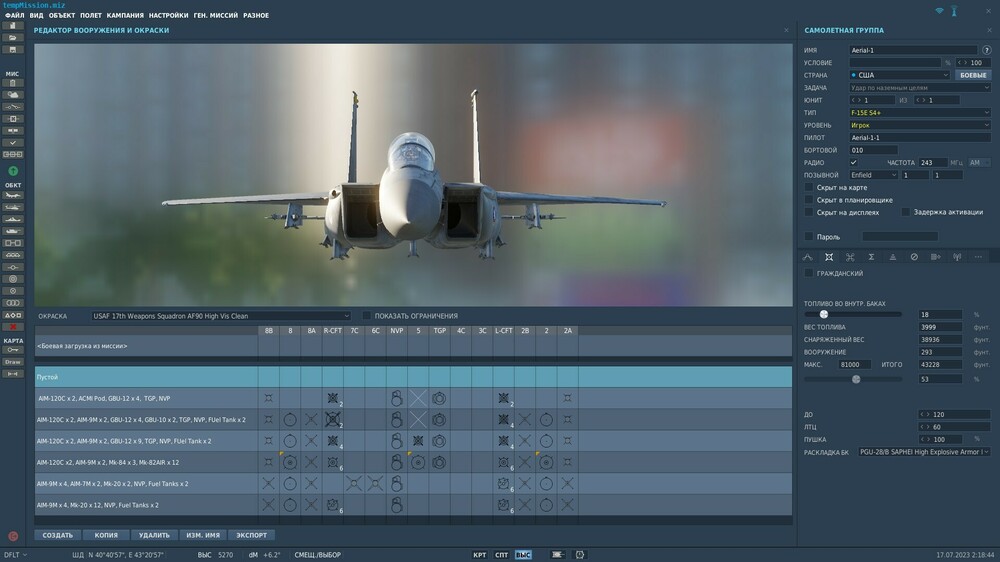Screen dimensions: 1000x562
Task: Open the radio antenna tab icon
Action: pyautogui.click(x=956, y=257)
